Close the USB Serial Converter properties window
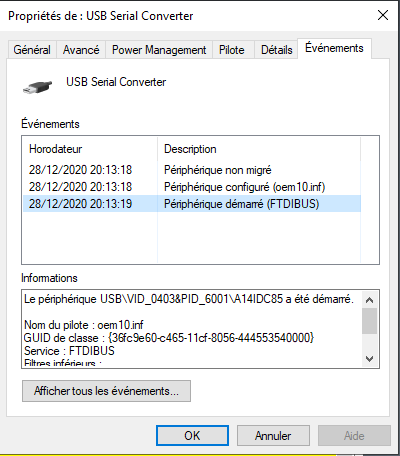This screenshot has height=456, width=400. pyautogui.click(x=383, y=15)
